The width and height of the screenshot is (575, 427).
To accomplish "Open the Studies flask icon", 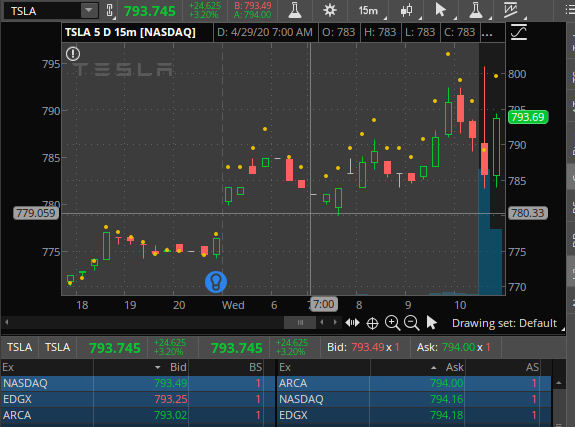I will coord(295,10).
